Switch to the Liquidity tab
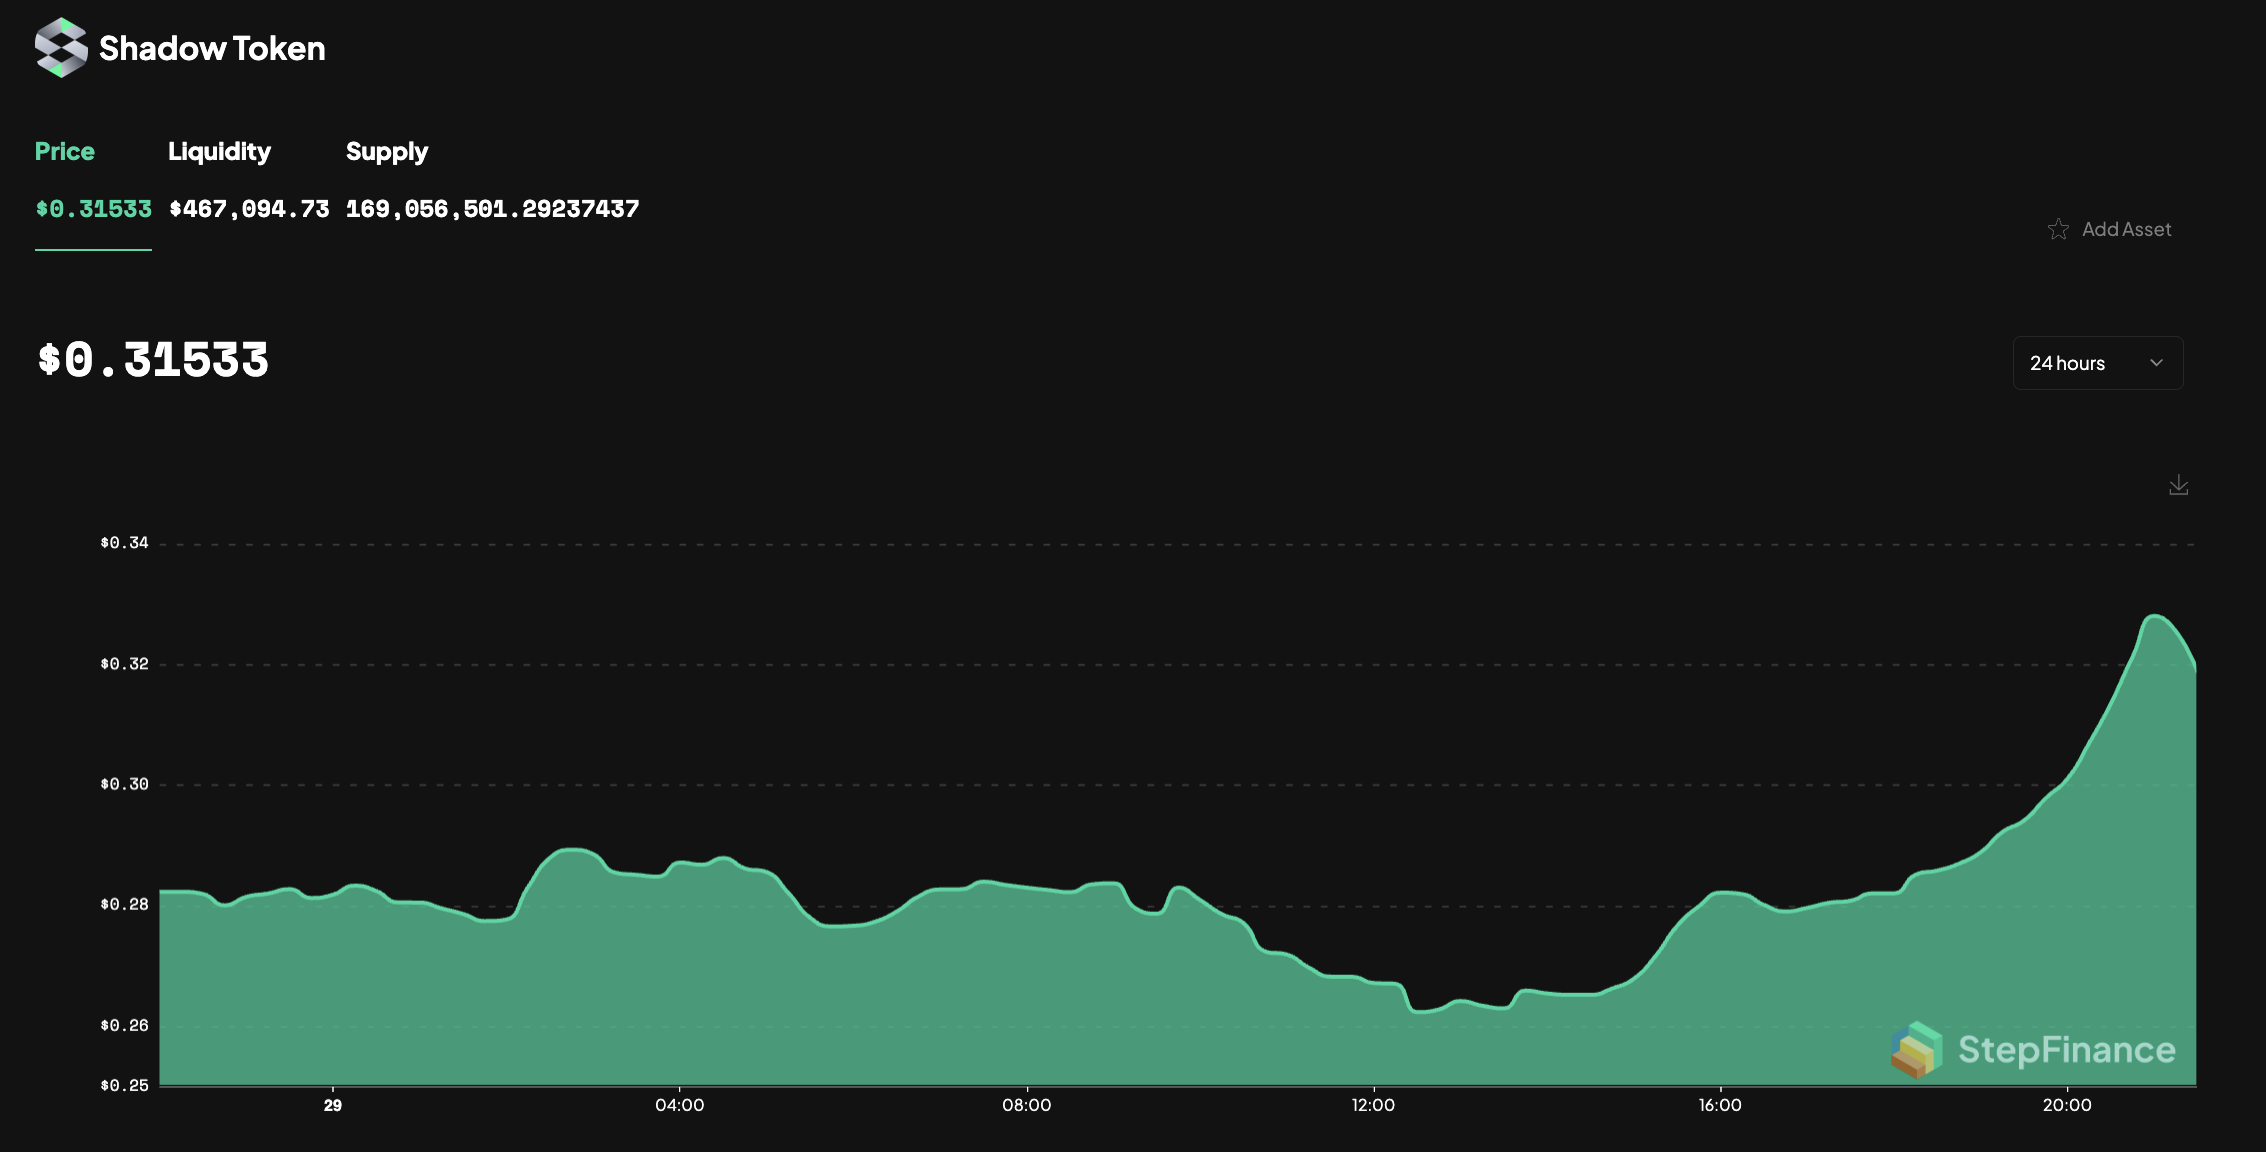 (219, 151)
